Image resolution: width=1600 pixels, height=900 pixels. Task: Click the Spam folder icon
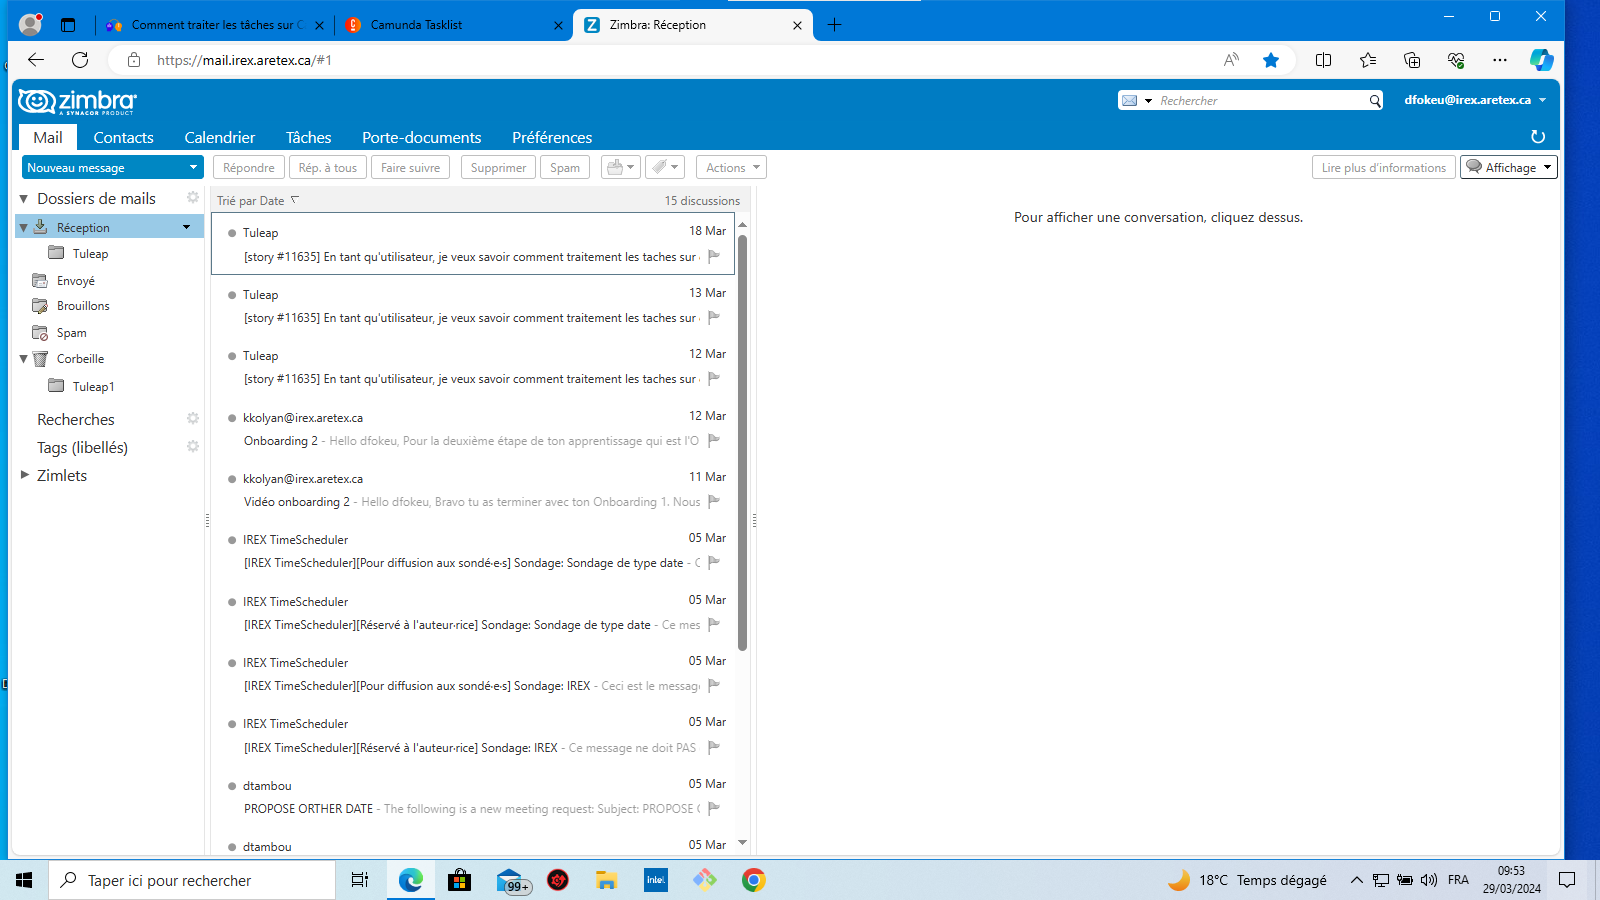40,333
